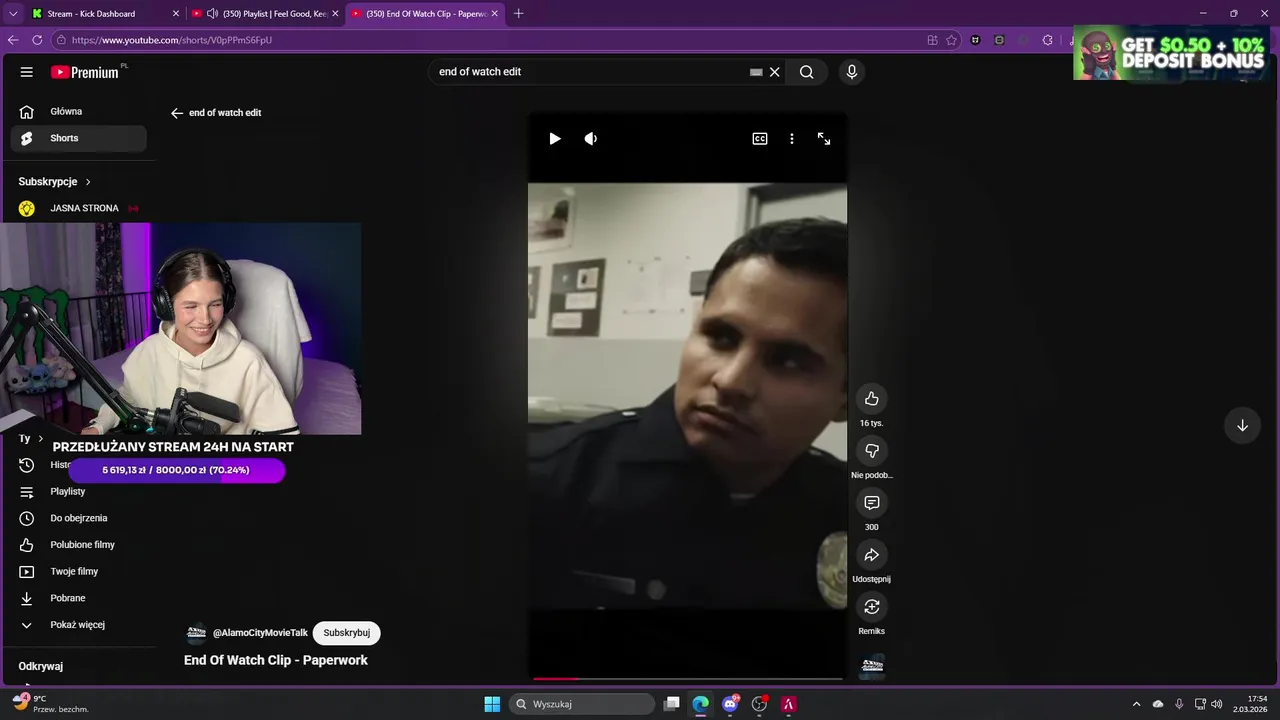Open the weather widget showing 9°C
The height and width of the screenshot is (720, 1280).
tap(50, 704)
